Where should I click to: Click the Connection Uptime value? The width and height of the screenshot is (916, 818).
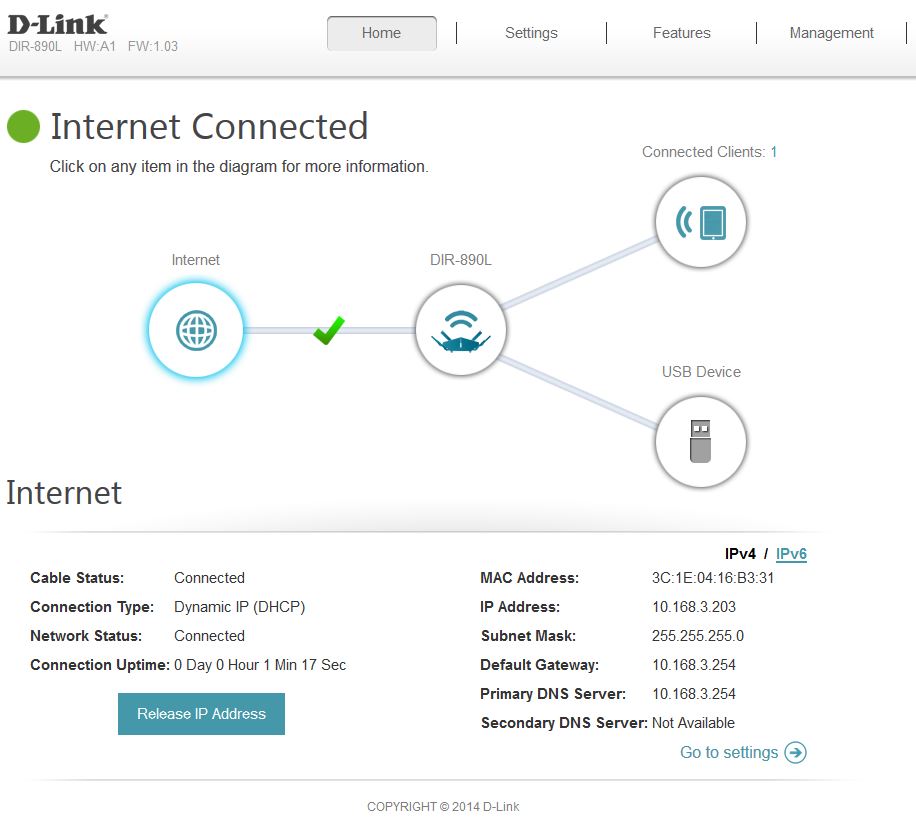pyautogui.click(x=260, y=665)
